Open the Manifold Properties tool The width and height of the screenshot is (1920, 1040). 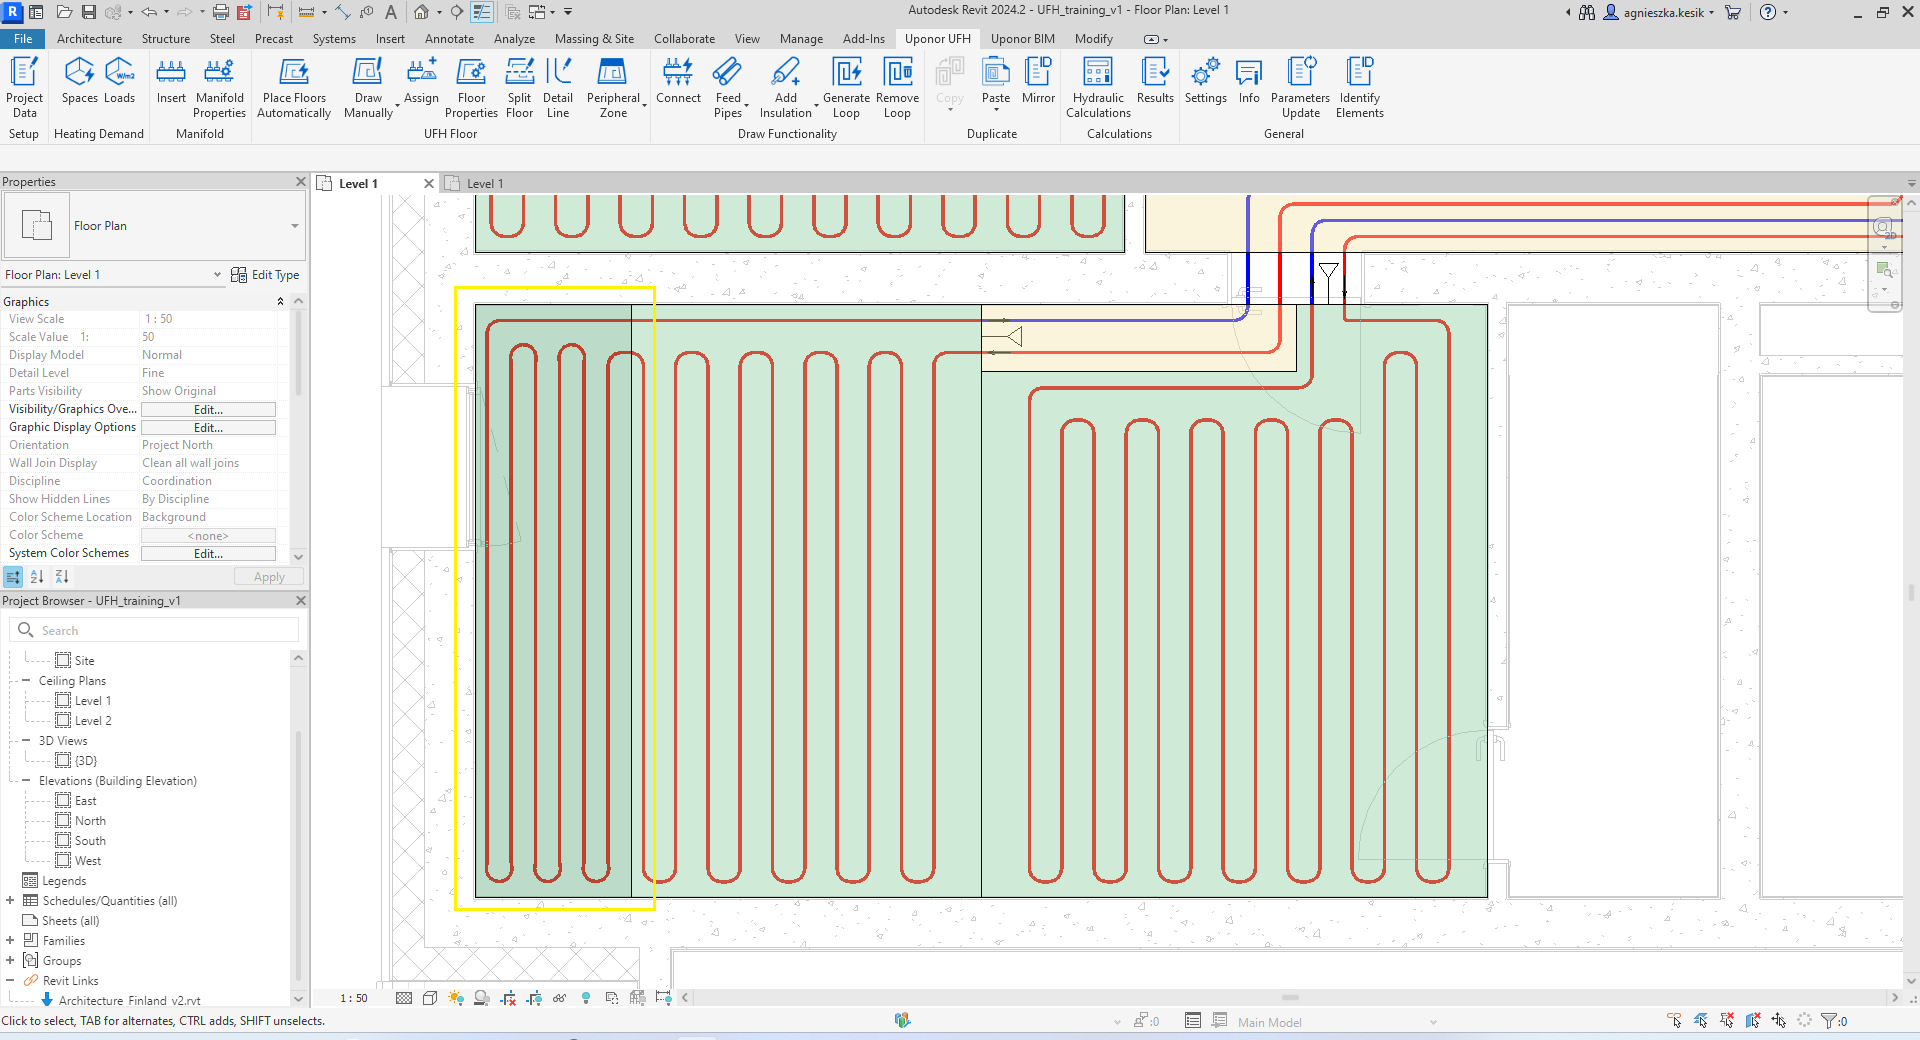click(219, 87)
